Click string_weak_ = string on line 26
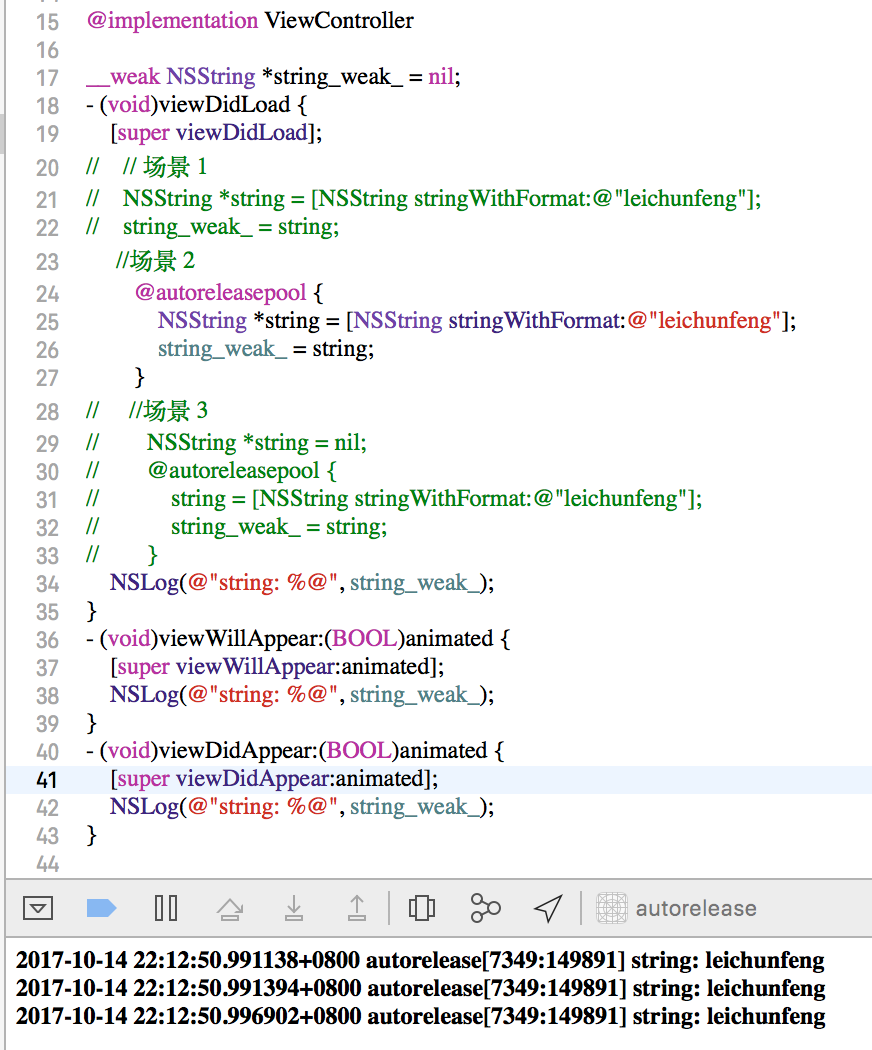This screenshot has height=1050, width=872. [x=266, y=349]
